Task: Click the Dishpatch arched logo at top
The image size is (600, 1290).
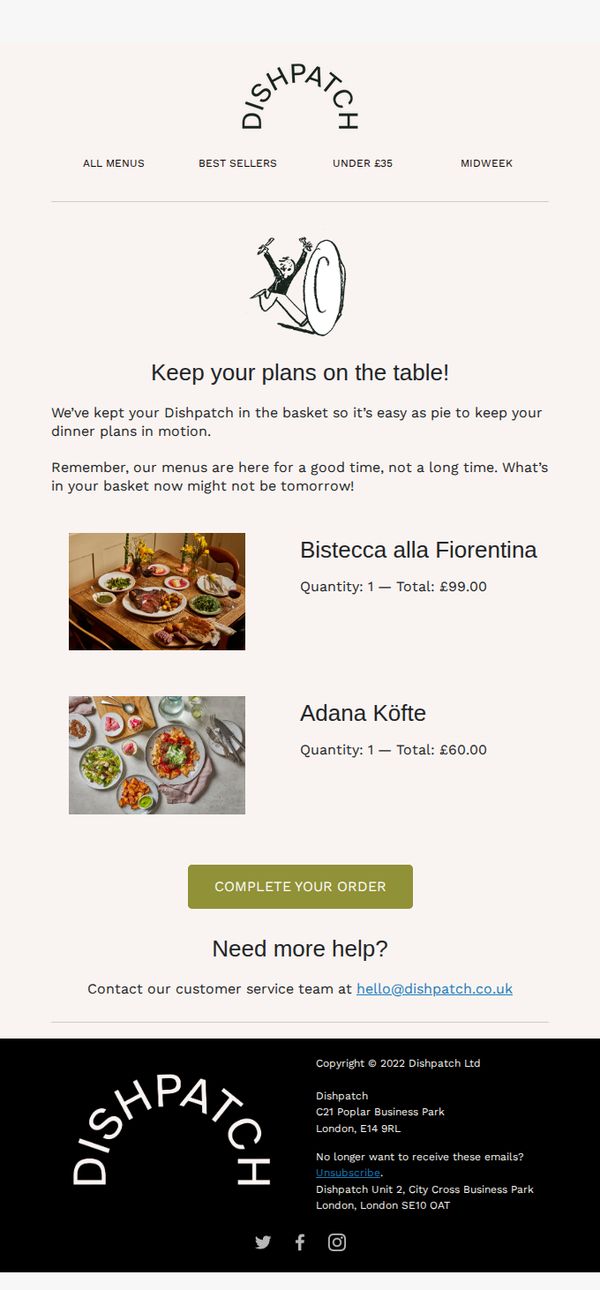Action: 300,98
